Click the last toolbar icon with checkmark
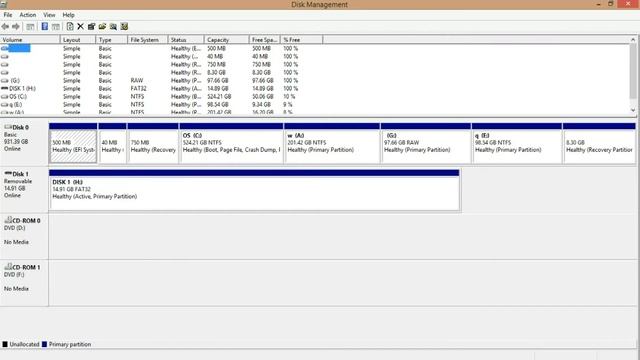640x360 pixels. point(124,27)
